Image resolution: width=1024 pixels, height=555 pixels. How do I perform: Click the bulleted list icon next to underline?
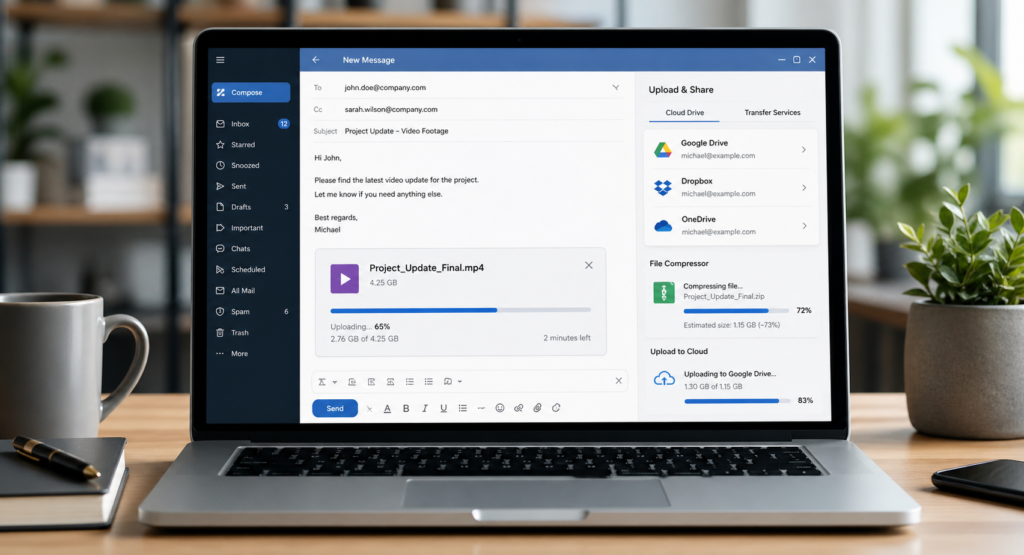pyautogui.click(x=462, y=408)
